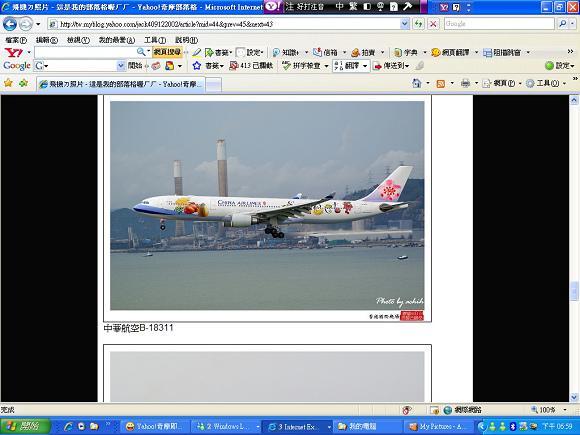Expand the zoom 100% dropdown arrow
Screen dimensions: 580x435
point(565,410)
